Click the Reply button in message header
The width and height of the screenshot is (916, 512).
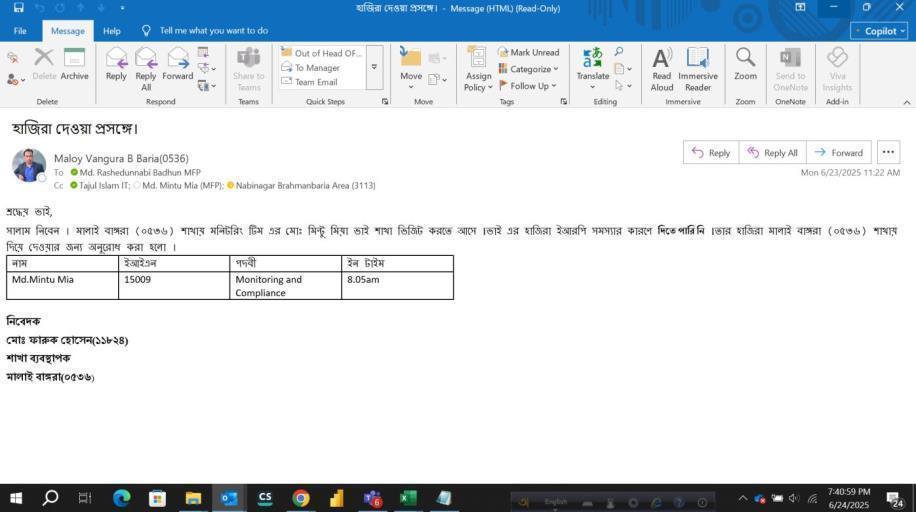click(x=710, y=153)
